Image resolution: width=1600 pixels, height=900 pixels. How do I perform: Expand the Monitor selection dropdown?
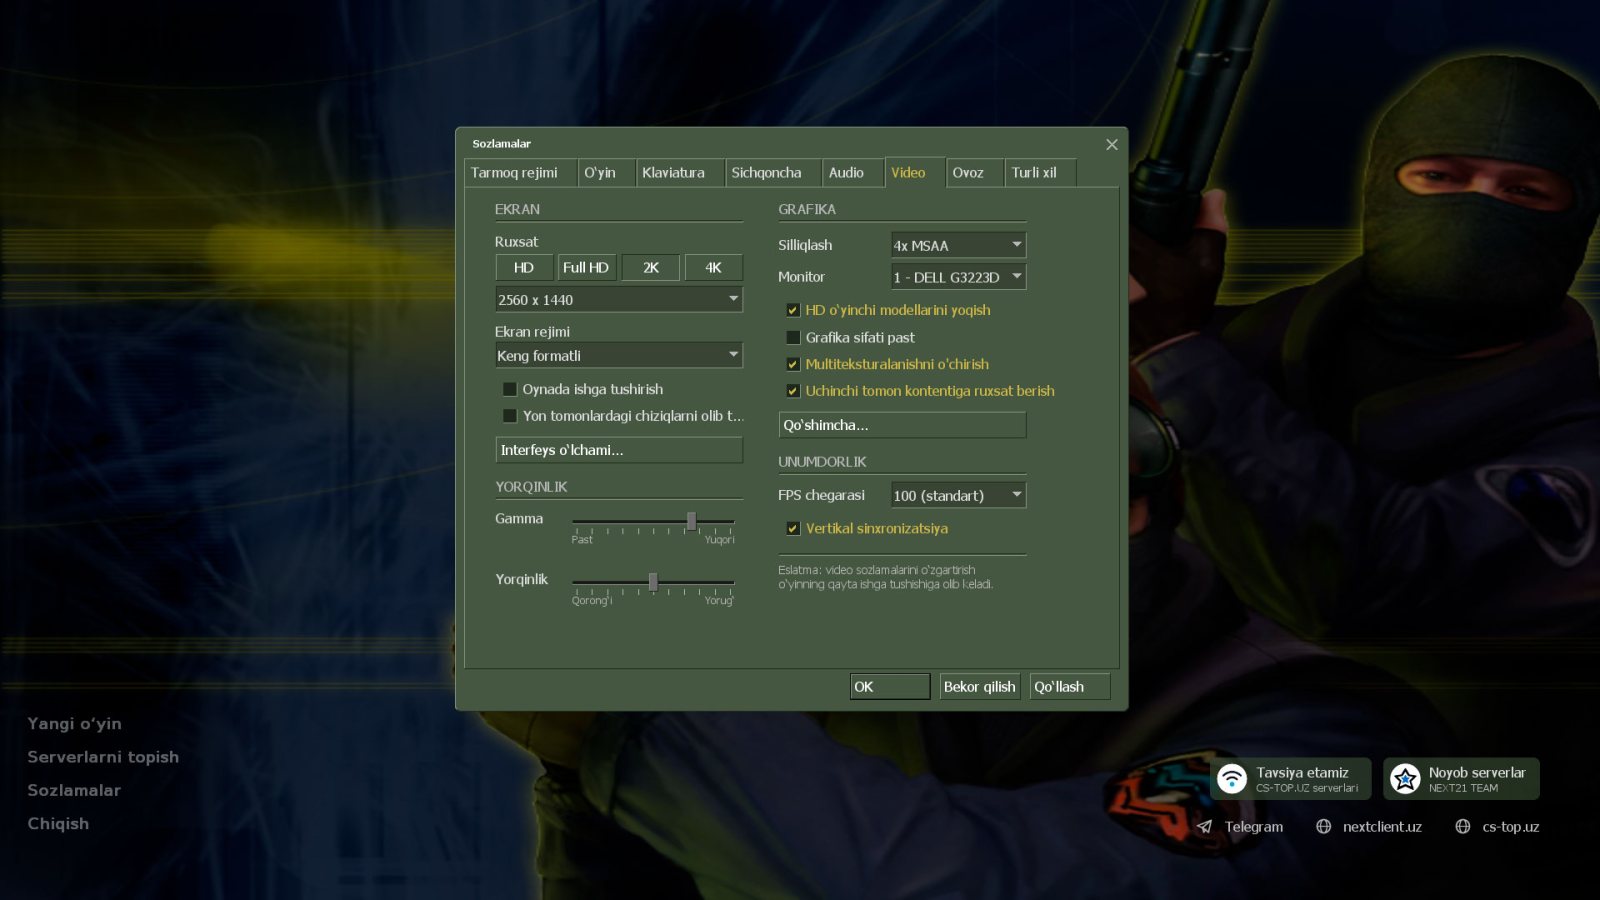click(958, 277)
